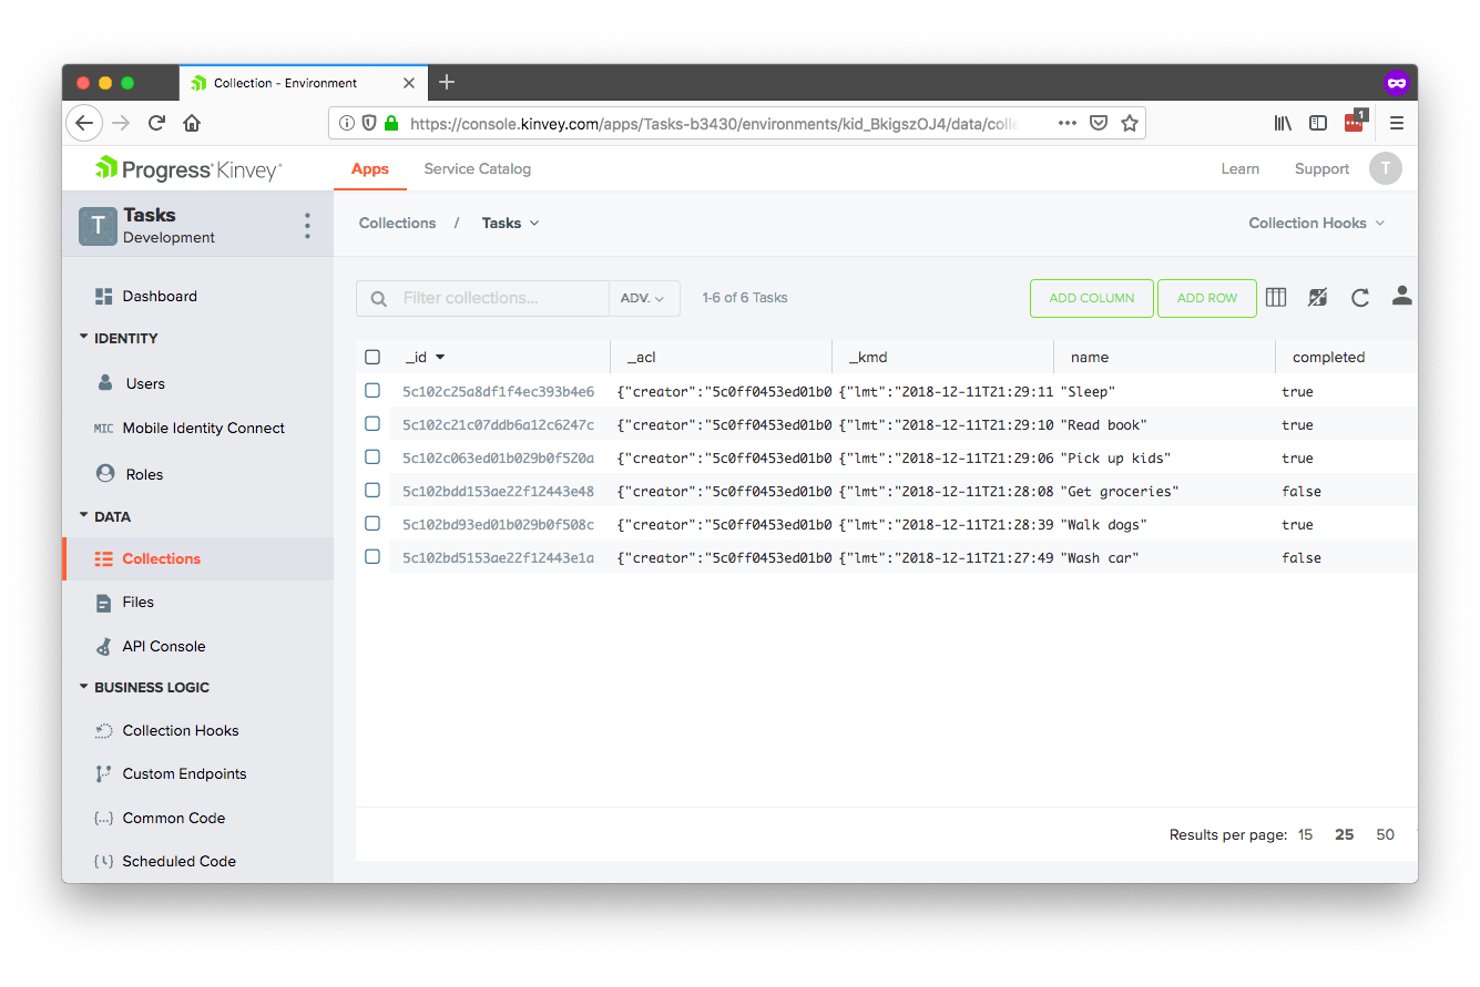Screen dimensions: 1480x987
Task: Check the row for "Get groceries"
Action: coord(372,490)
